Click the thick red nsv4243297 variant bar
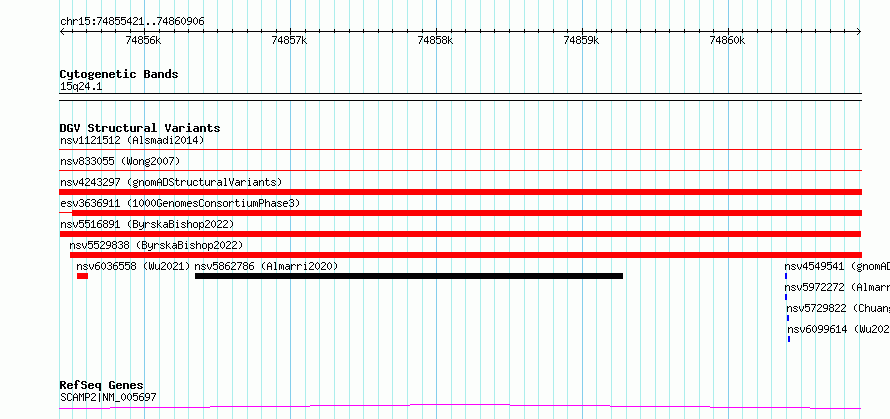The height and width of the screenshot is (419, 890). click(x=461, y=192)
